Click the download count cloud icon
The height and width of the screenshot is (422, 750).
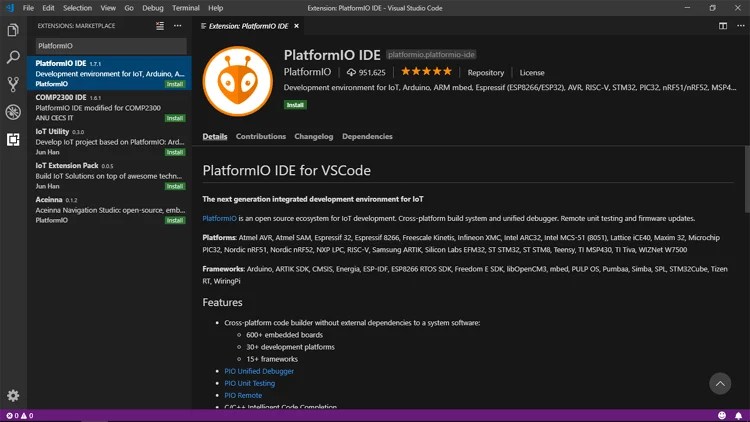[352, 72]
